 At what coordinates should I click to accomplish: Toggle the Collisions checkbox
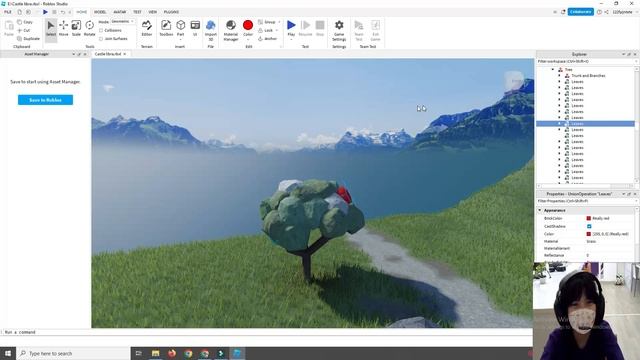tap(101, 30)
